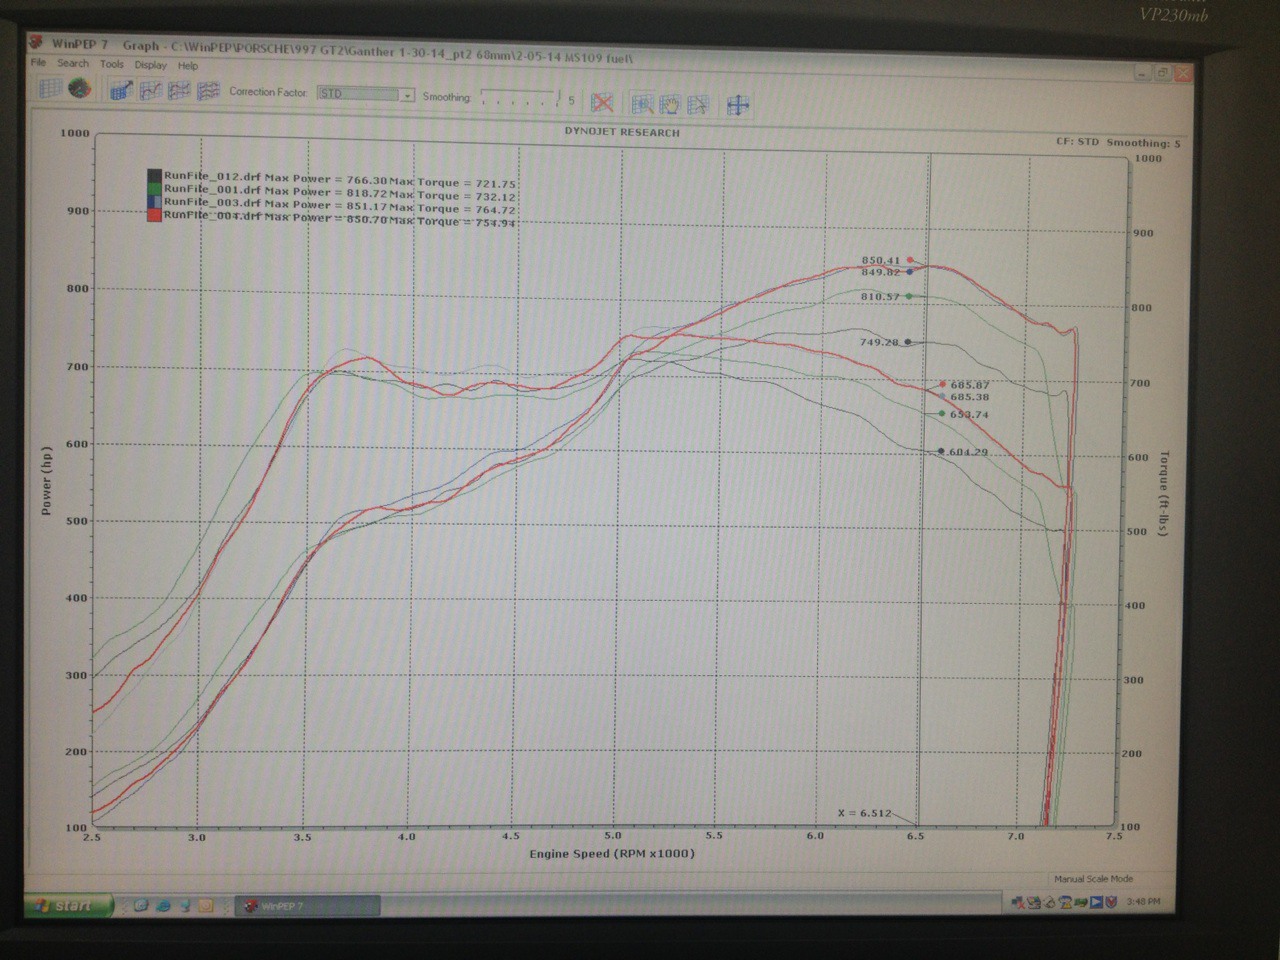Open the Tools menu
1280x960 pixels.
(x=112, y=64)
